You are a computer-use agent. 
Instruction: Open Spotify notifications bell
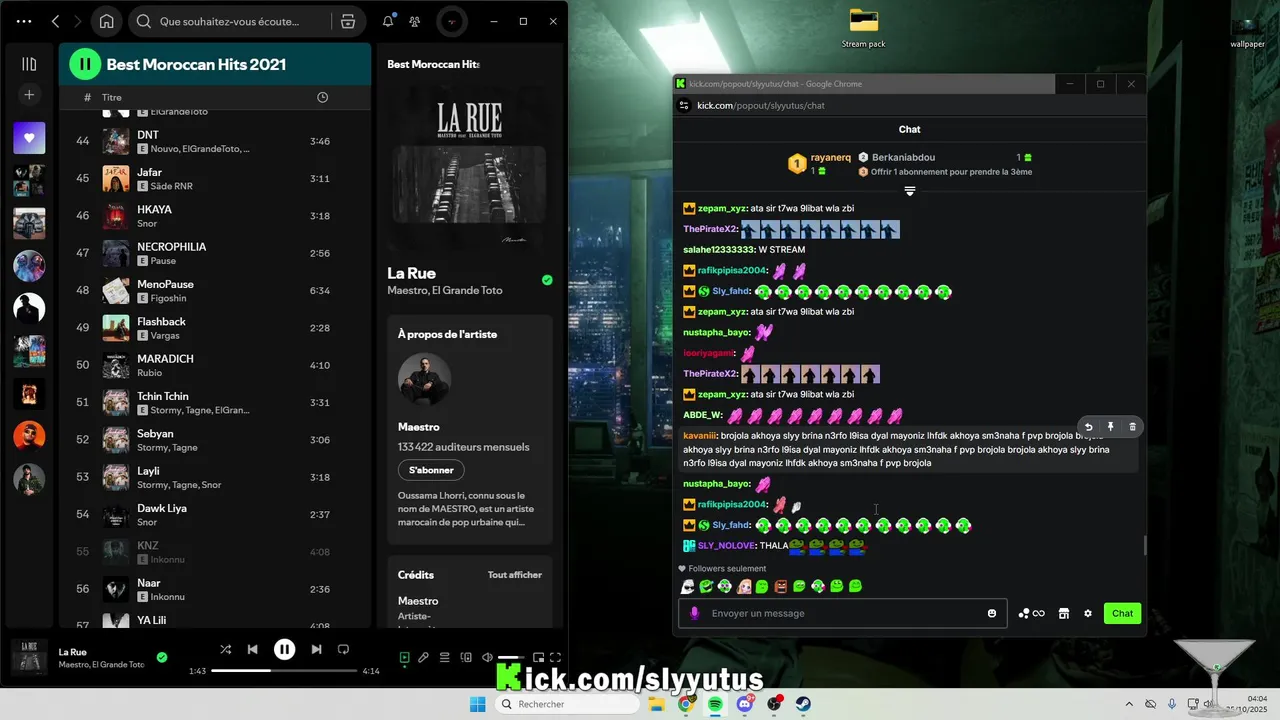[x=388, y=21]
